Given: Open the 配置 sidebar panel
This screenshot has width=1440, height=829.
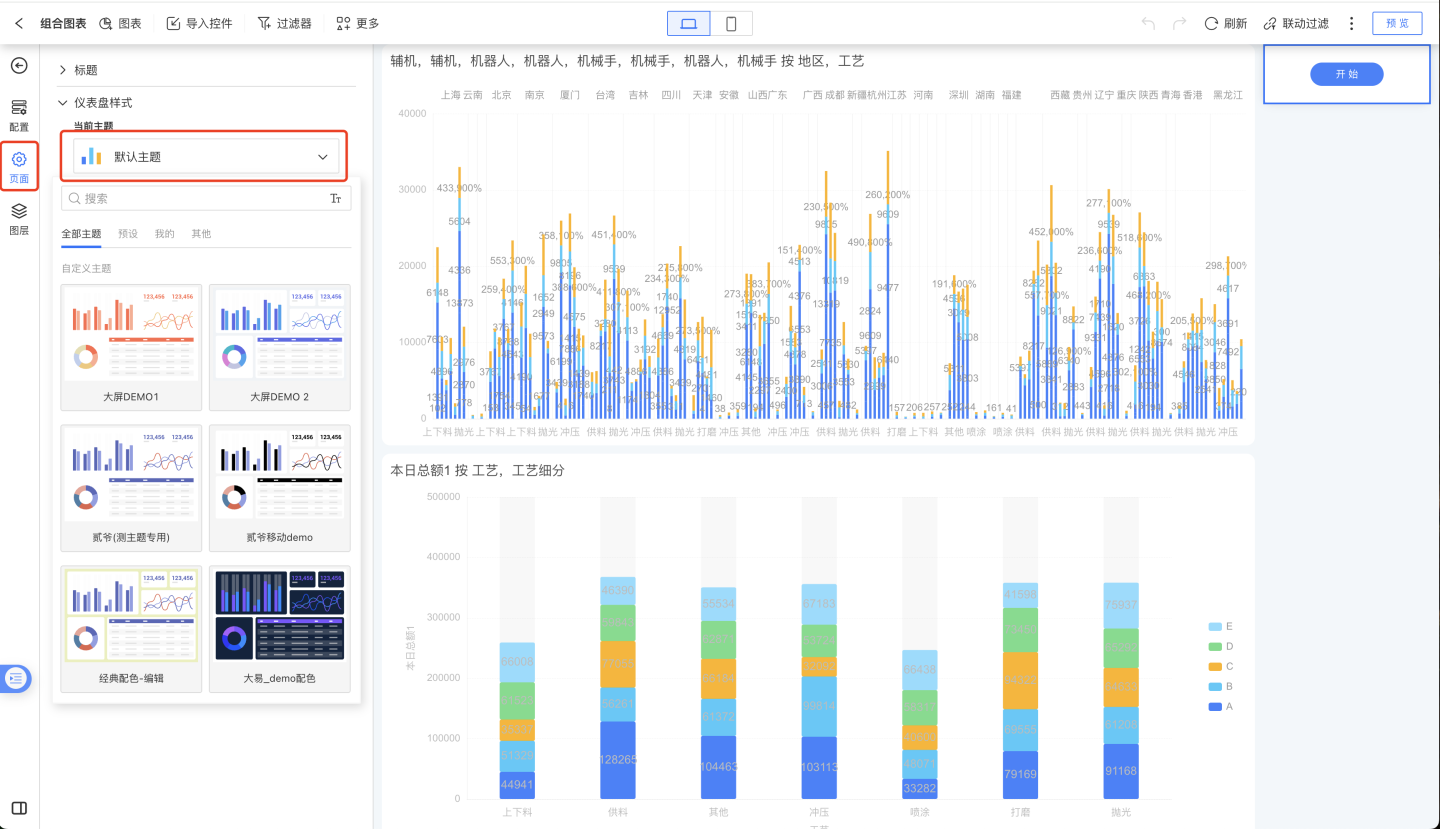Looking at the screenshot, I should point(19,115).
